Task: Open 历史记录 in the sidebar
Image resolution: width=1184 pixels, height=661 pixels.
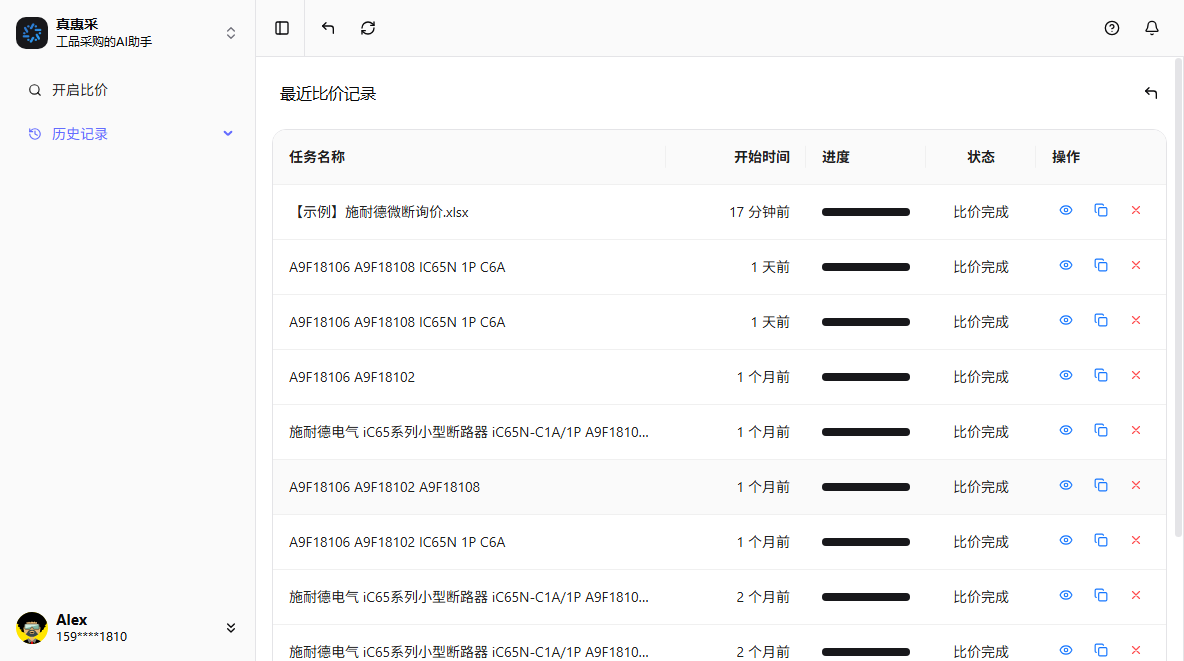Action: [80, 134]
